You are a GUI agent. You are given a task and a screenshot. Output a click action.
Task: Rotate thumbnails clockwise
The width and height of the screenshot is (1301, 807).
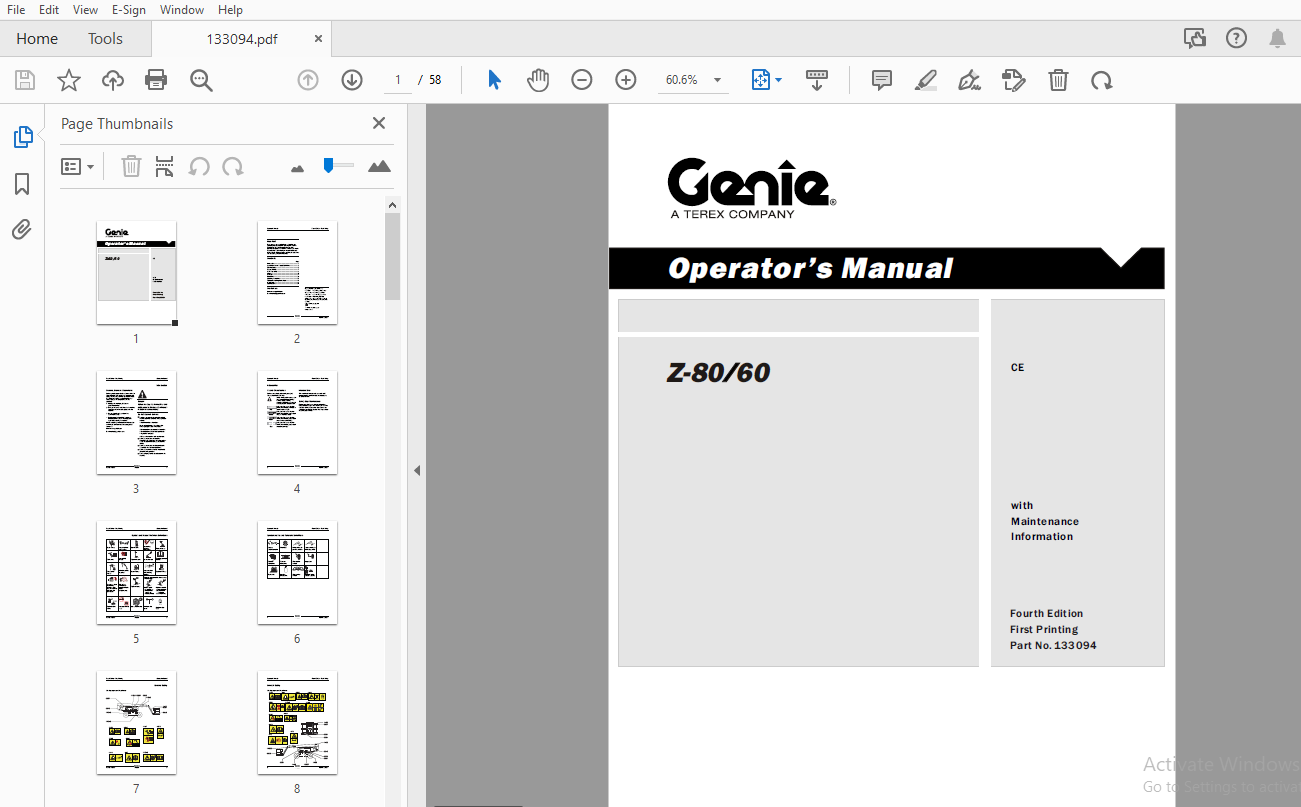(233, 166)
